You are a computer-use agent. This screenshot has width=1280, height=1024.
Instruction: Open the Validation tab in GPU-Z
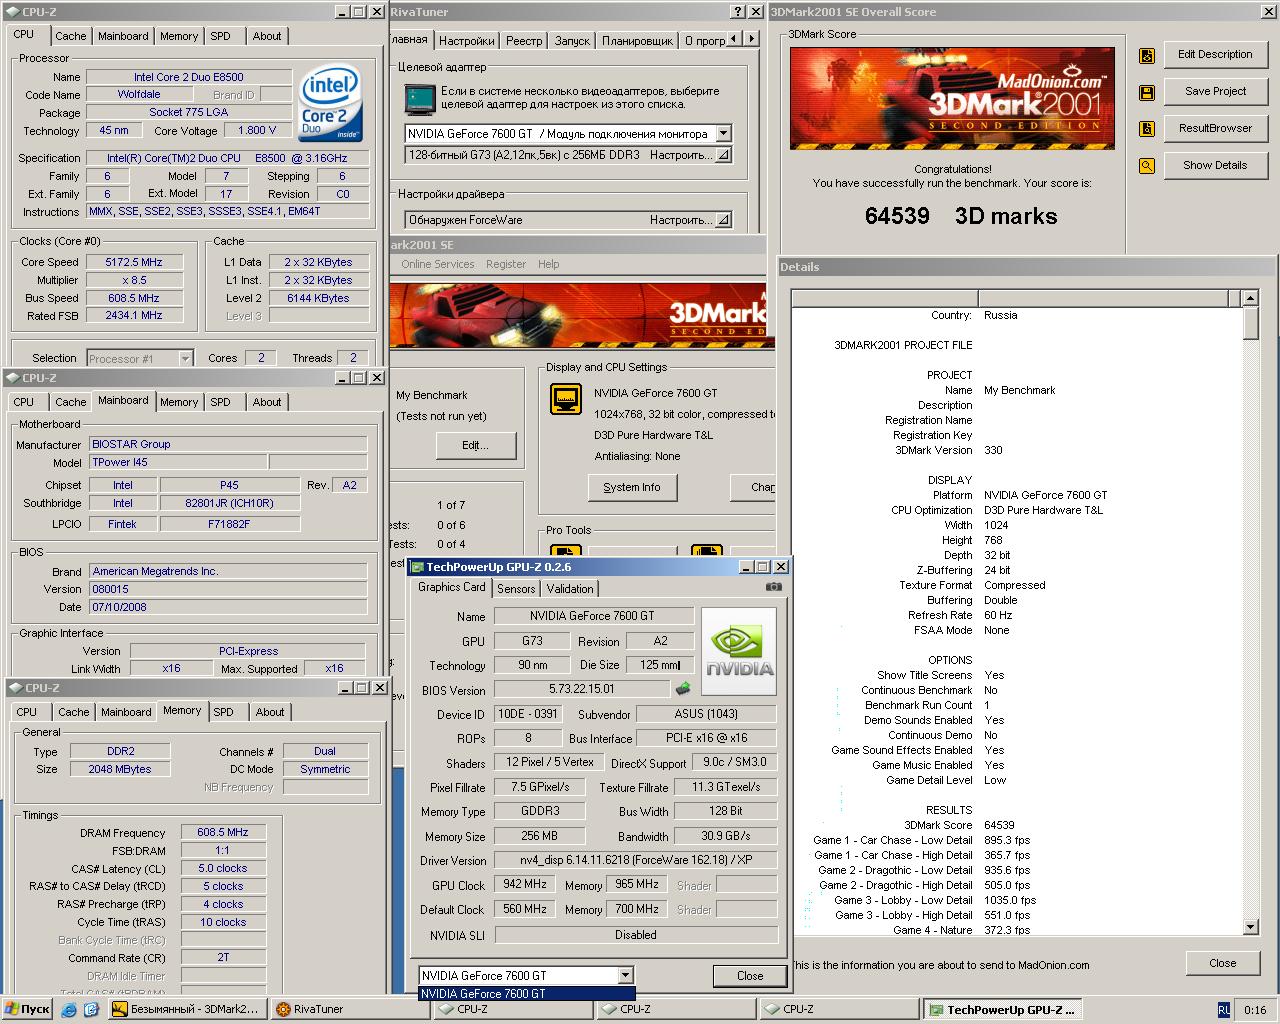[570, 588]
